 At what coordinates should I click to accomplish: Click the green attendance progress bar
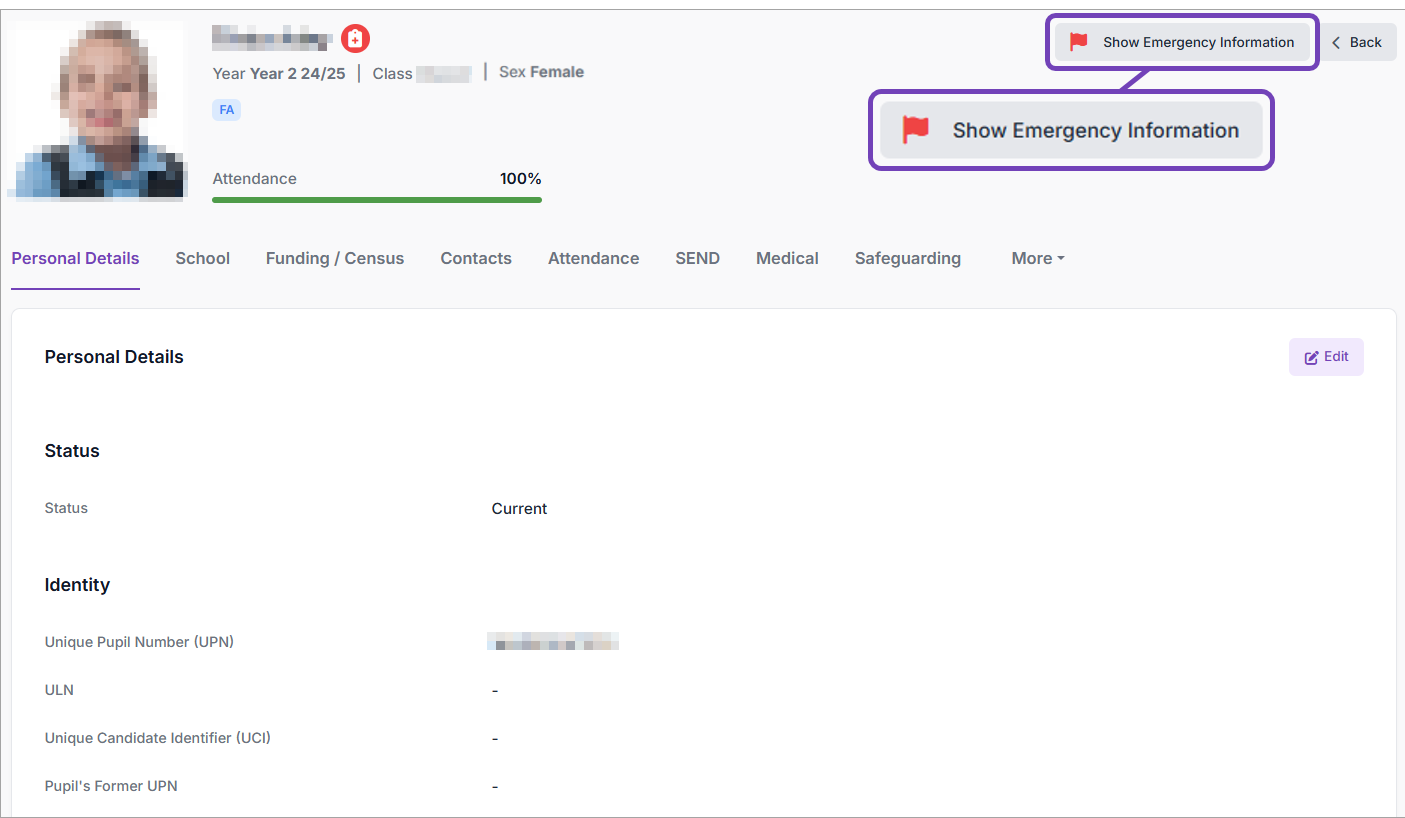[x=376, y=200]
